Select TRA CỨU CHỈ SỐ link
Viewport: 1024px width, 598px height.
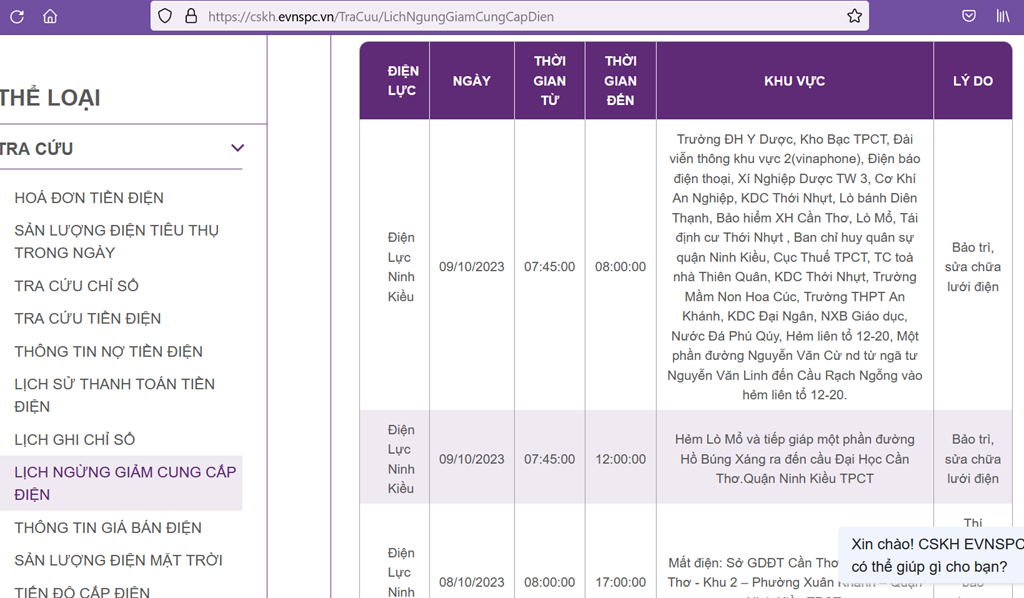click(x=76, y=286)
